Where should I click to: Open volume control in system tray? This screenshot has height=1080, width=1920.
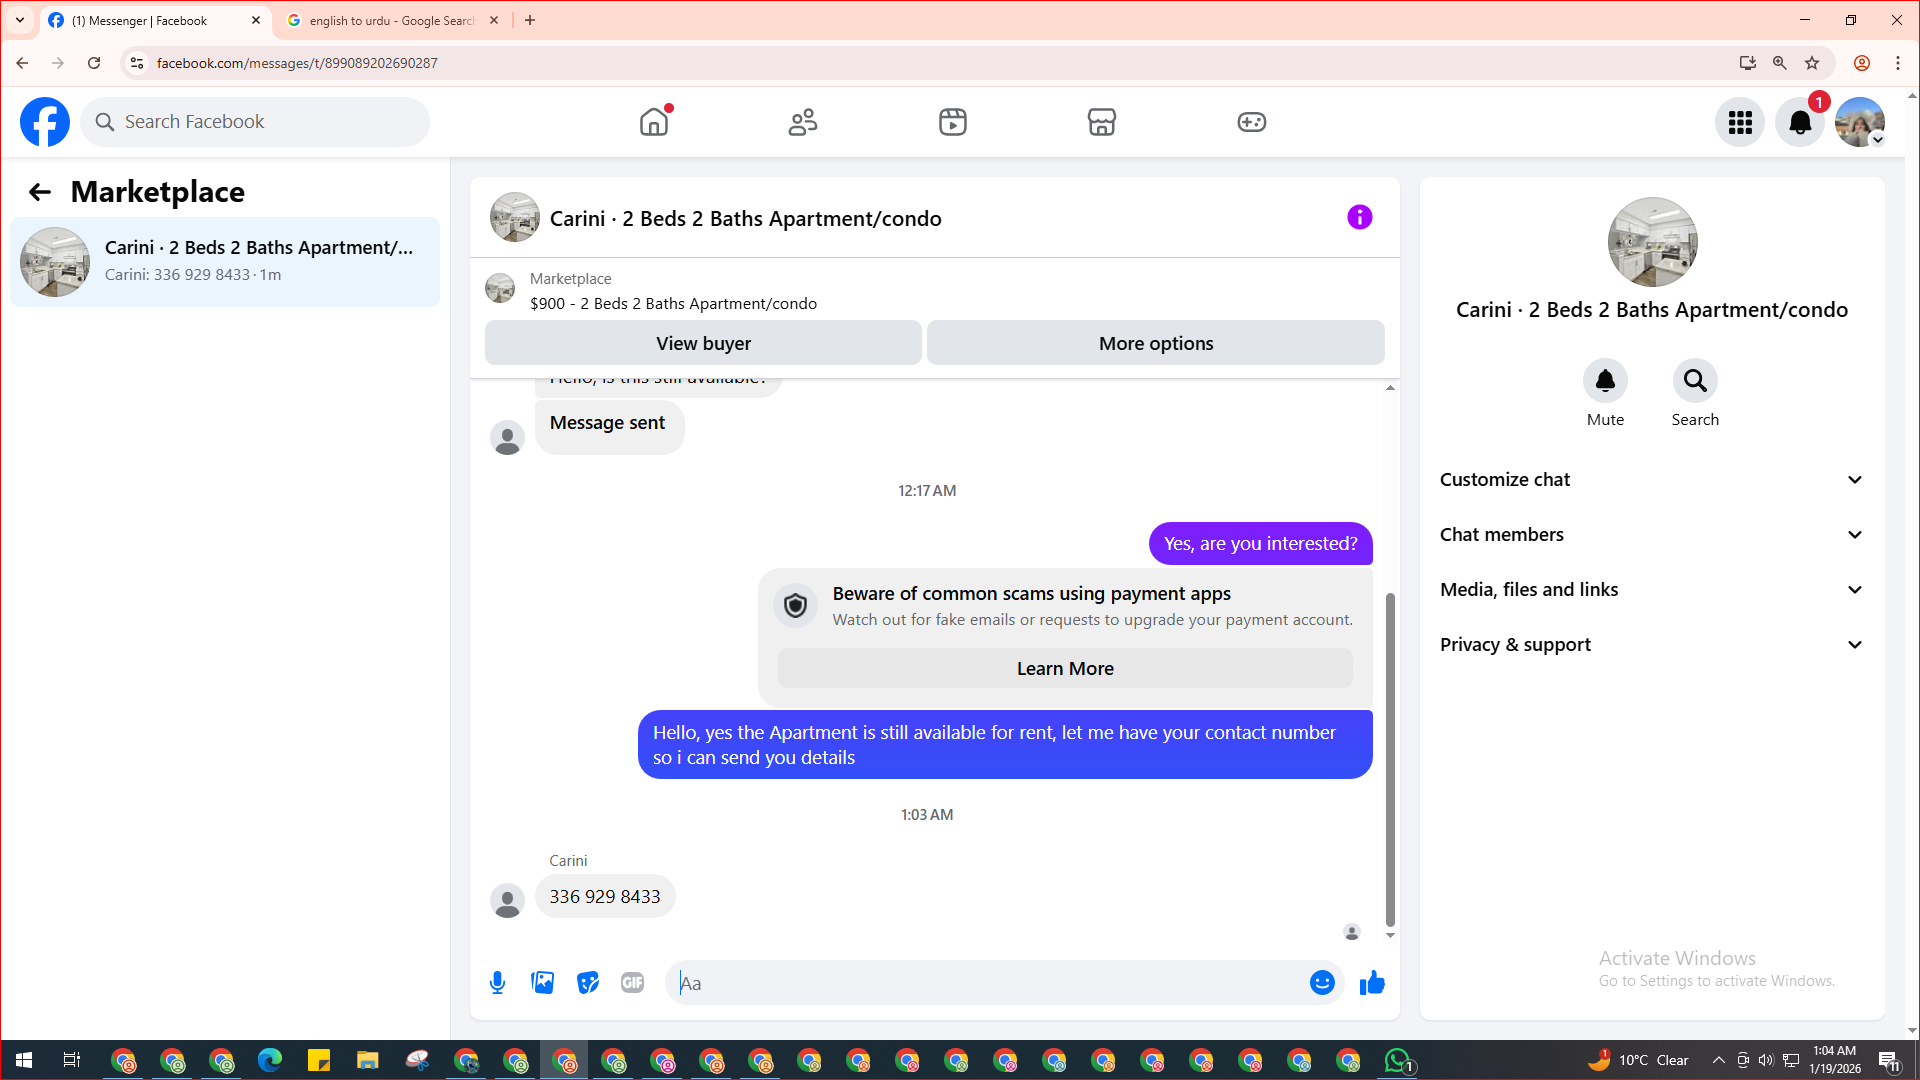(x=1766, y=1060)
